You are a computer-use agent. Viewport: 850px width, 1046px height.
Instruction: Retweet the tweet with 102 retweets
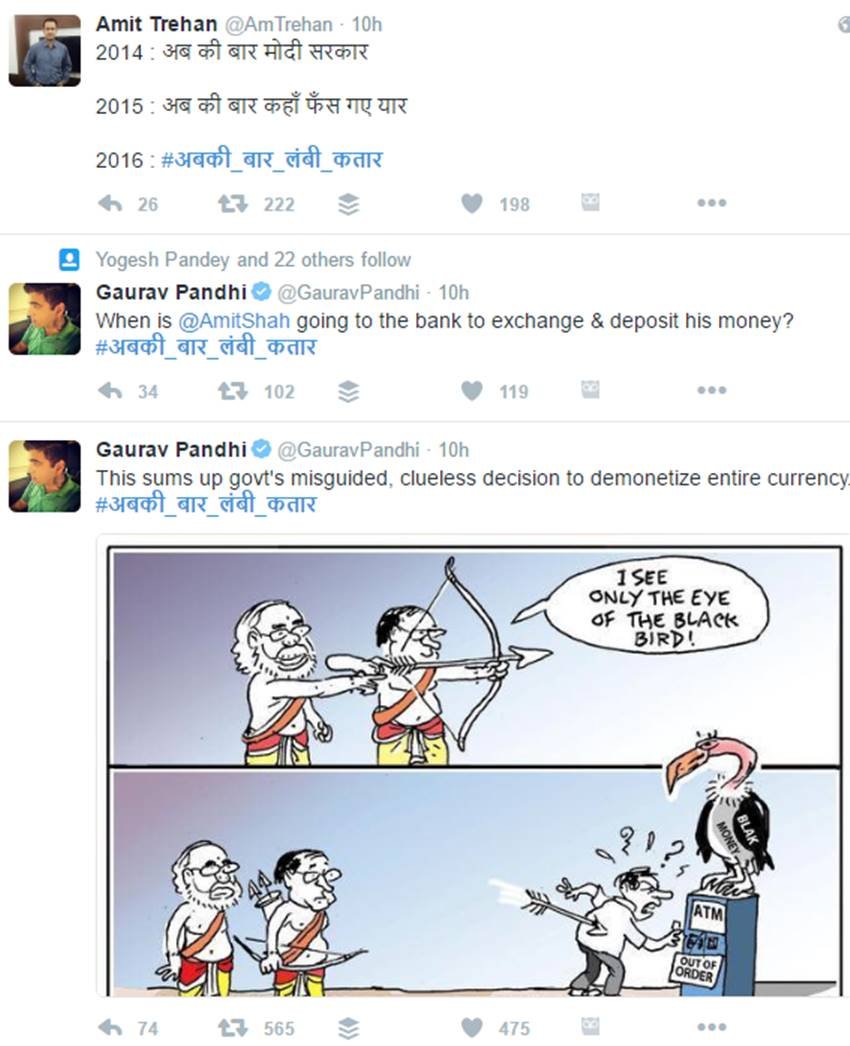[x=233, y=391]
